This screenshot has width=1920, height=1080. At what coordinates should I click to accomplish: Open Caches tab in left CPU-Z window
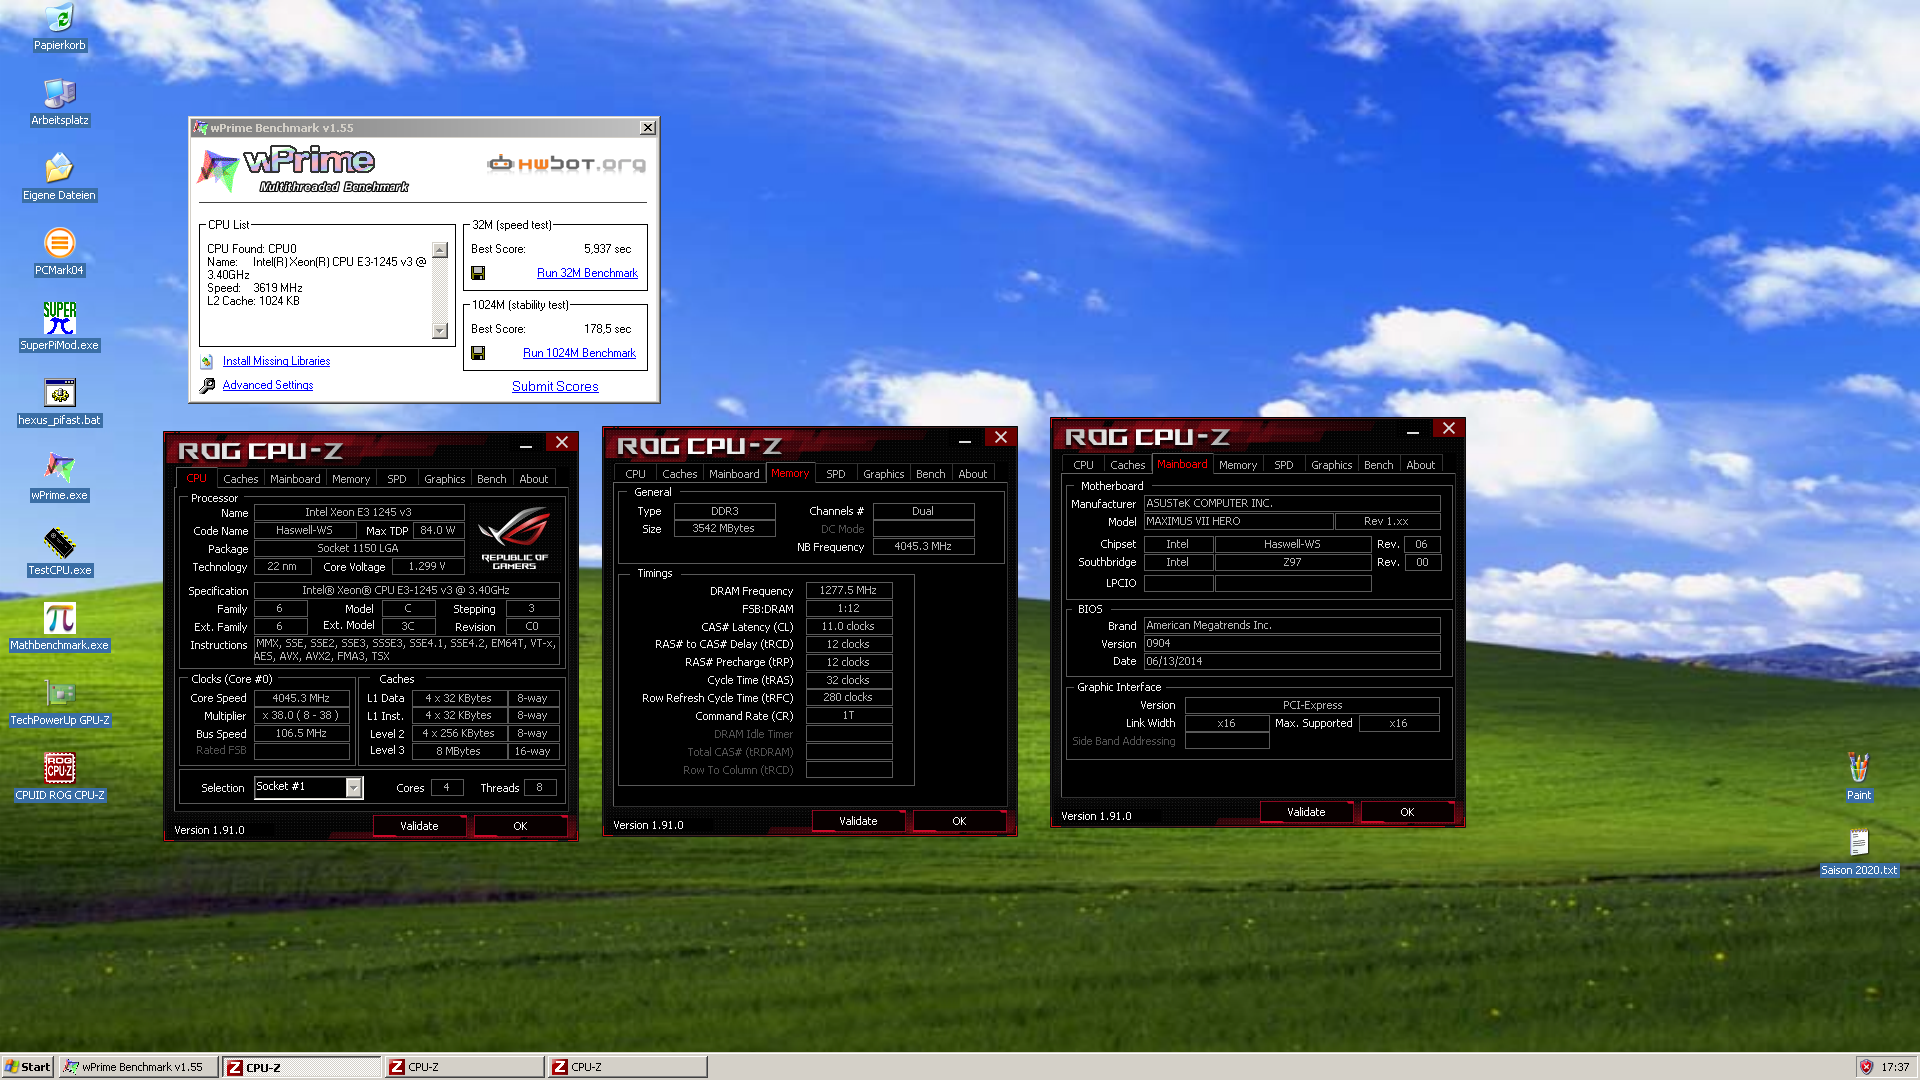(240, 479)
